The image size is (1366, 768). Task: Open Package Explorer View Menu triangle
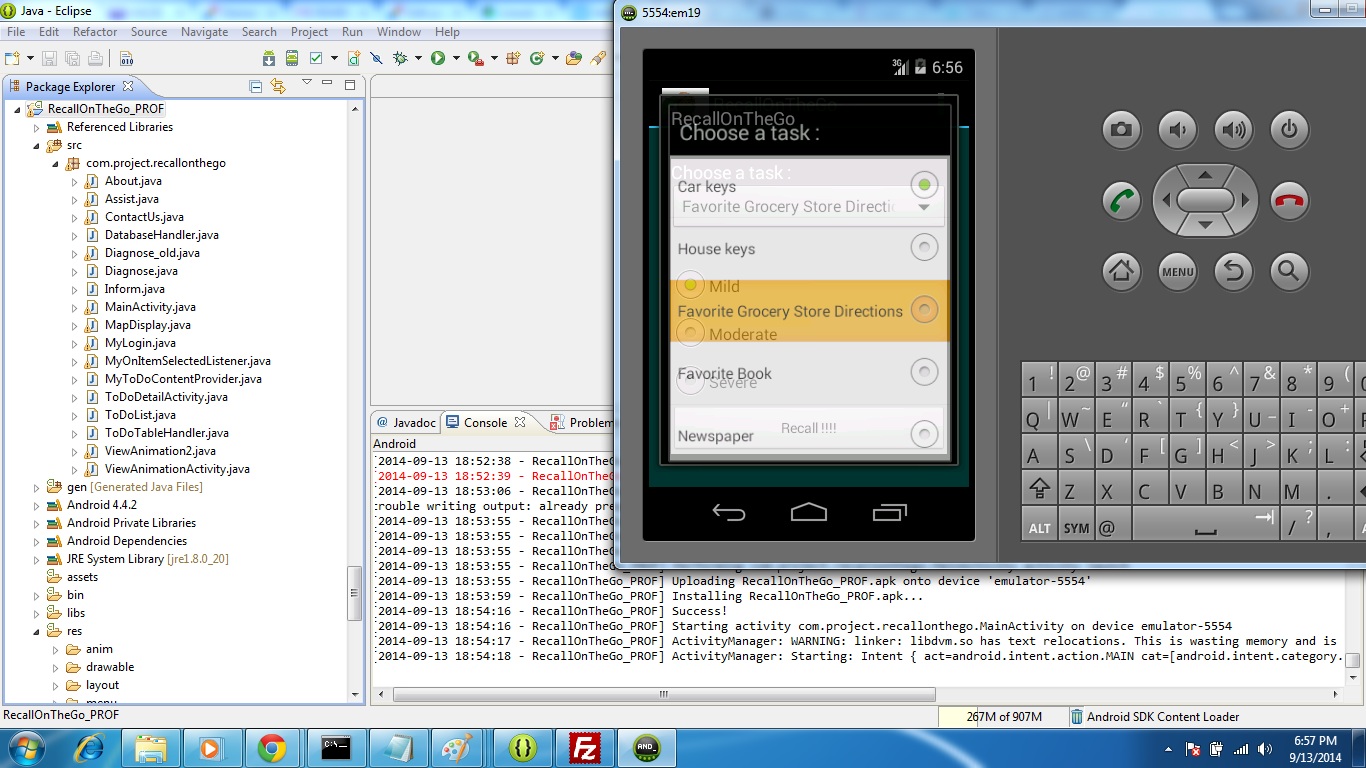(x=307, y=82)
